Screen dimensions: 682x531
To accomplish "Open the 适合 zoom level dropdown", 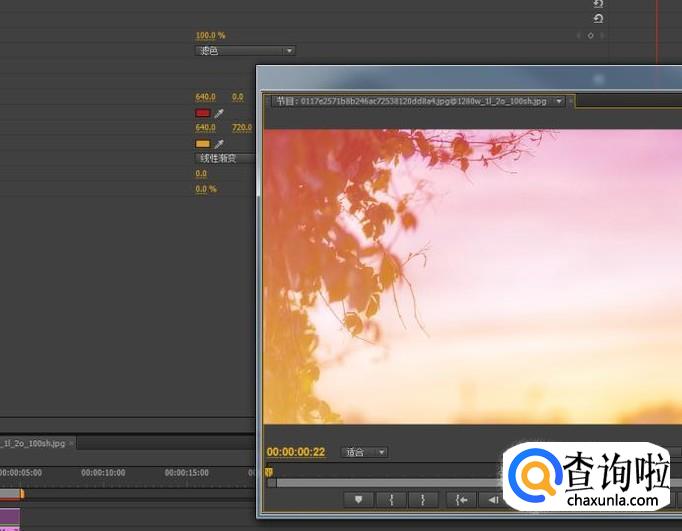I will pyautogui.click(x=364, y=452).
